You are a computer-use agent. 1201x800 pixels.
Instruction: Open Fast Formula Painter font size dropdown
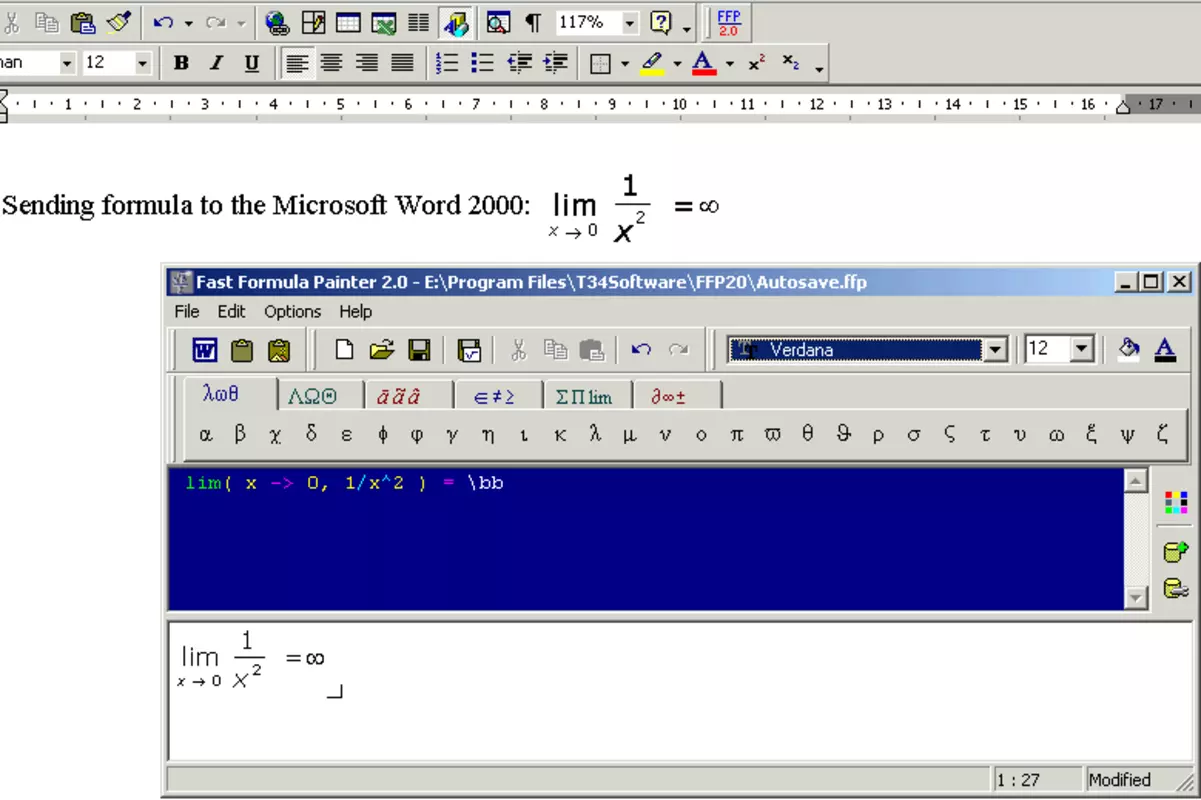point(1083,350)
